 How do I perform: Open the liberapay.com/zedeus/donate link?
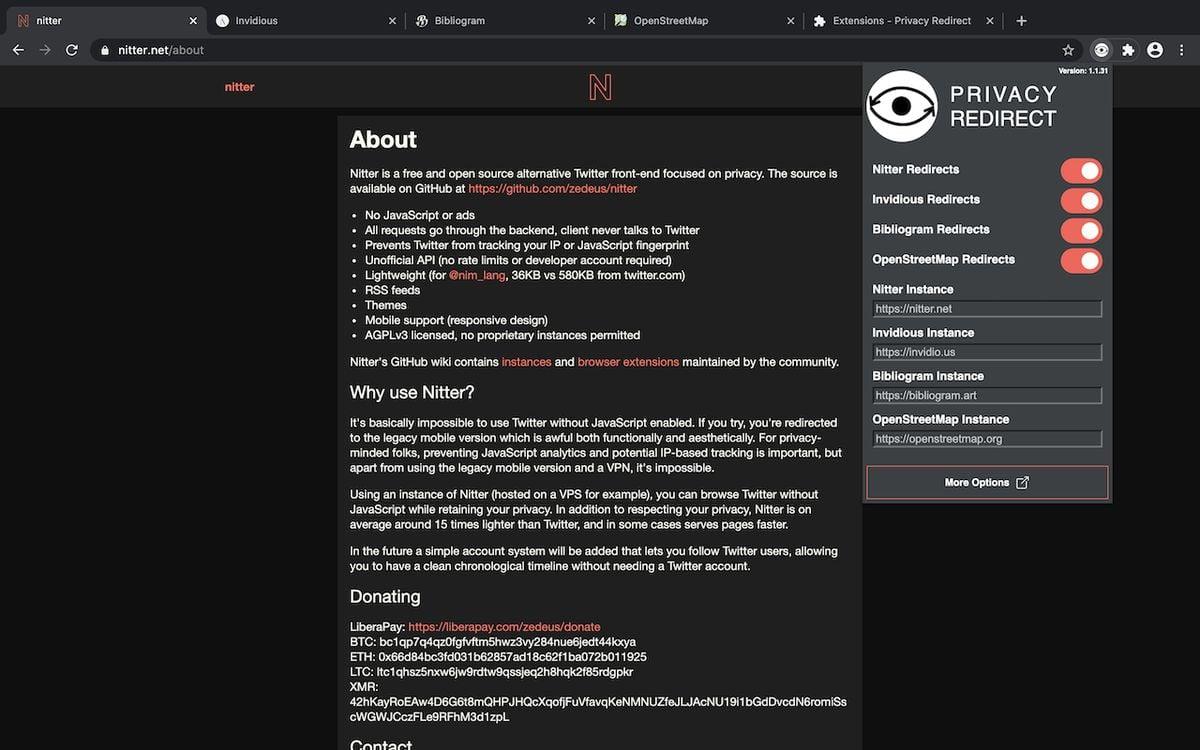[x=504, y=627]
